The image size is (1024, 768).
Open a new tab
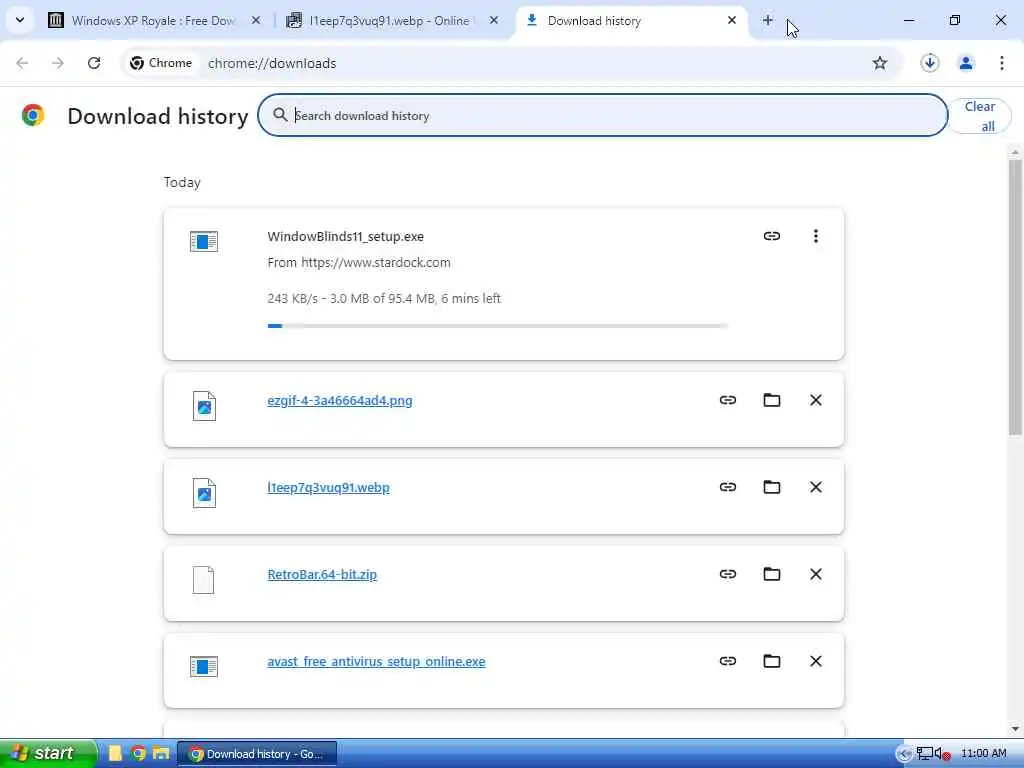tap(767, 20)
